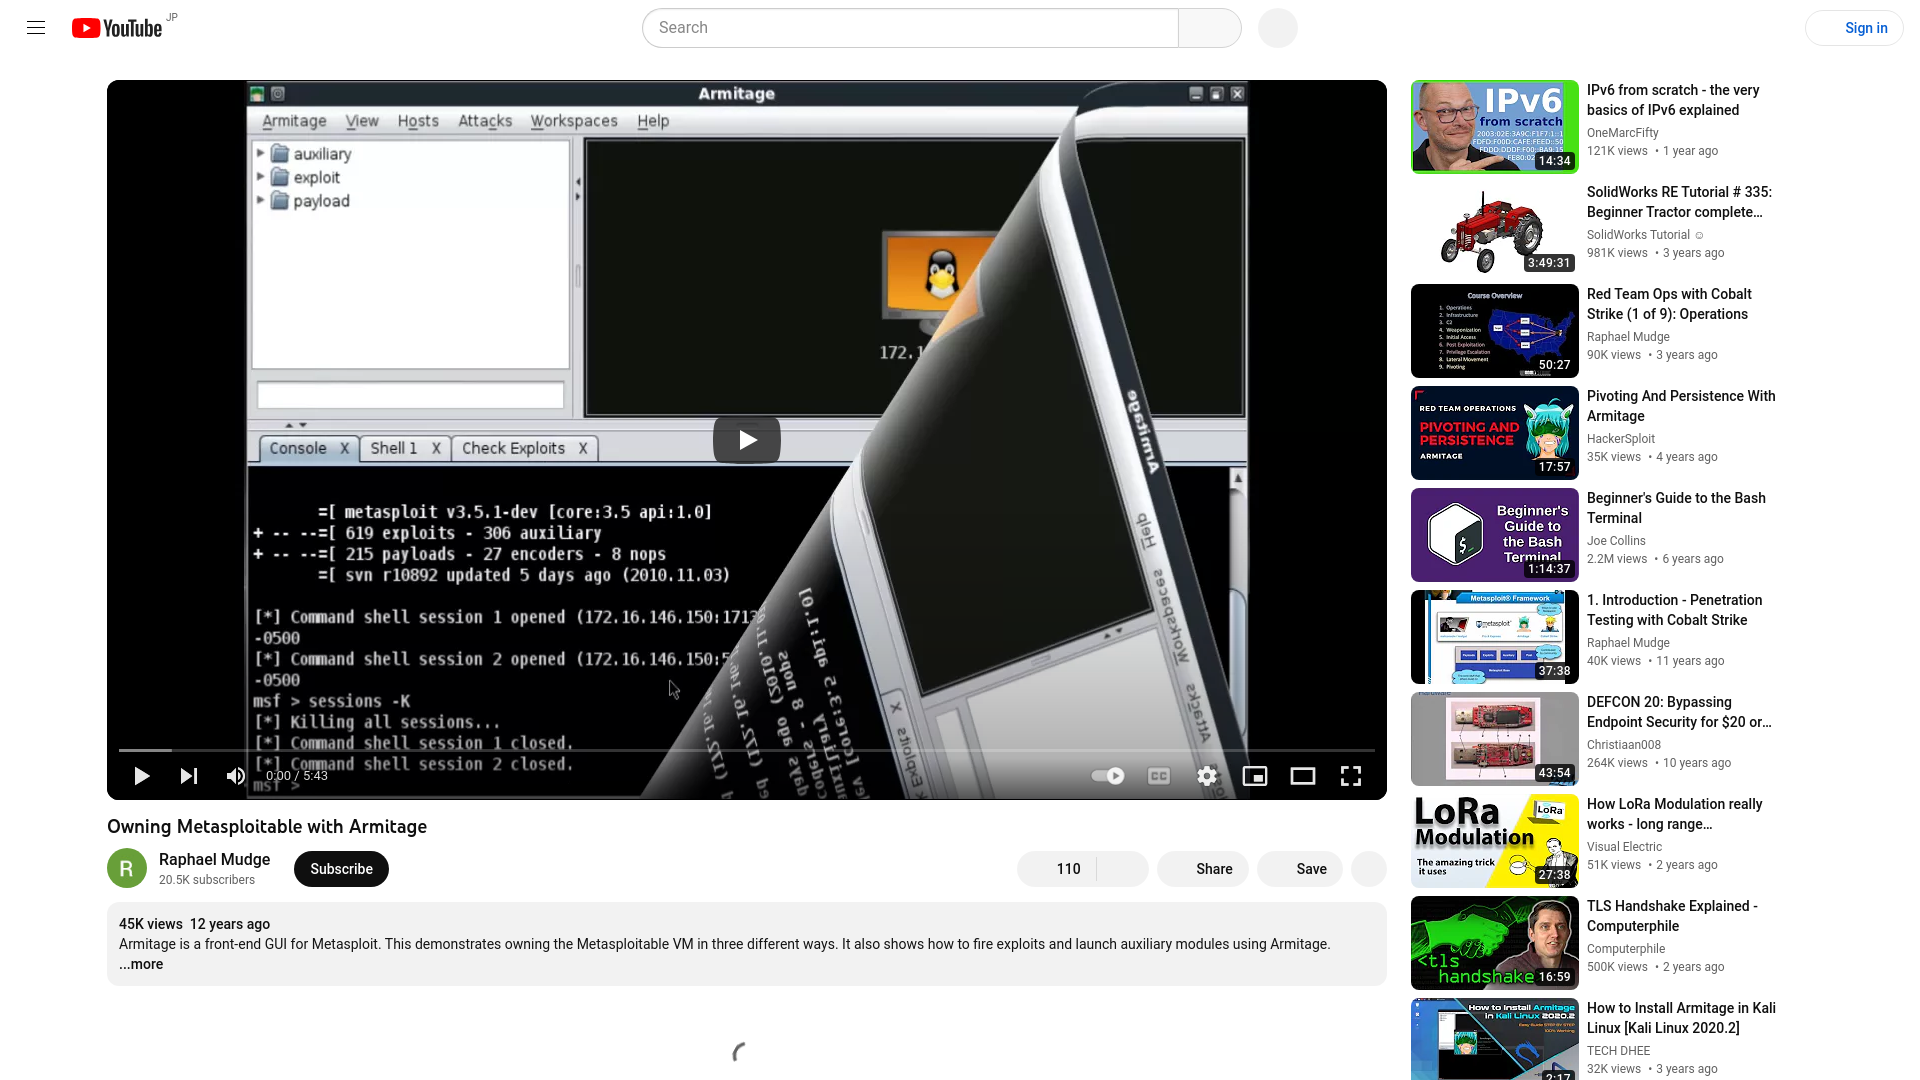Like the video showing 110 likes
Screen dimensions: 1920x1080
tap(1056, 869)
